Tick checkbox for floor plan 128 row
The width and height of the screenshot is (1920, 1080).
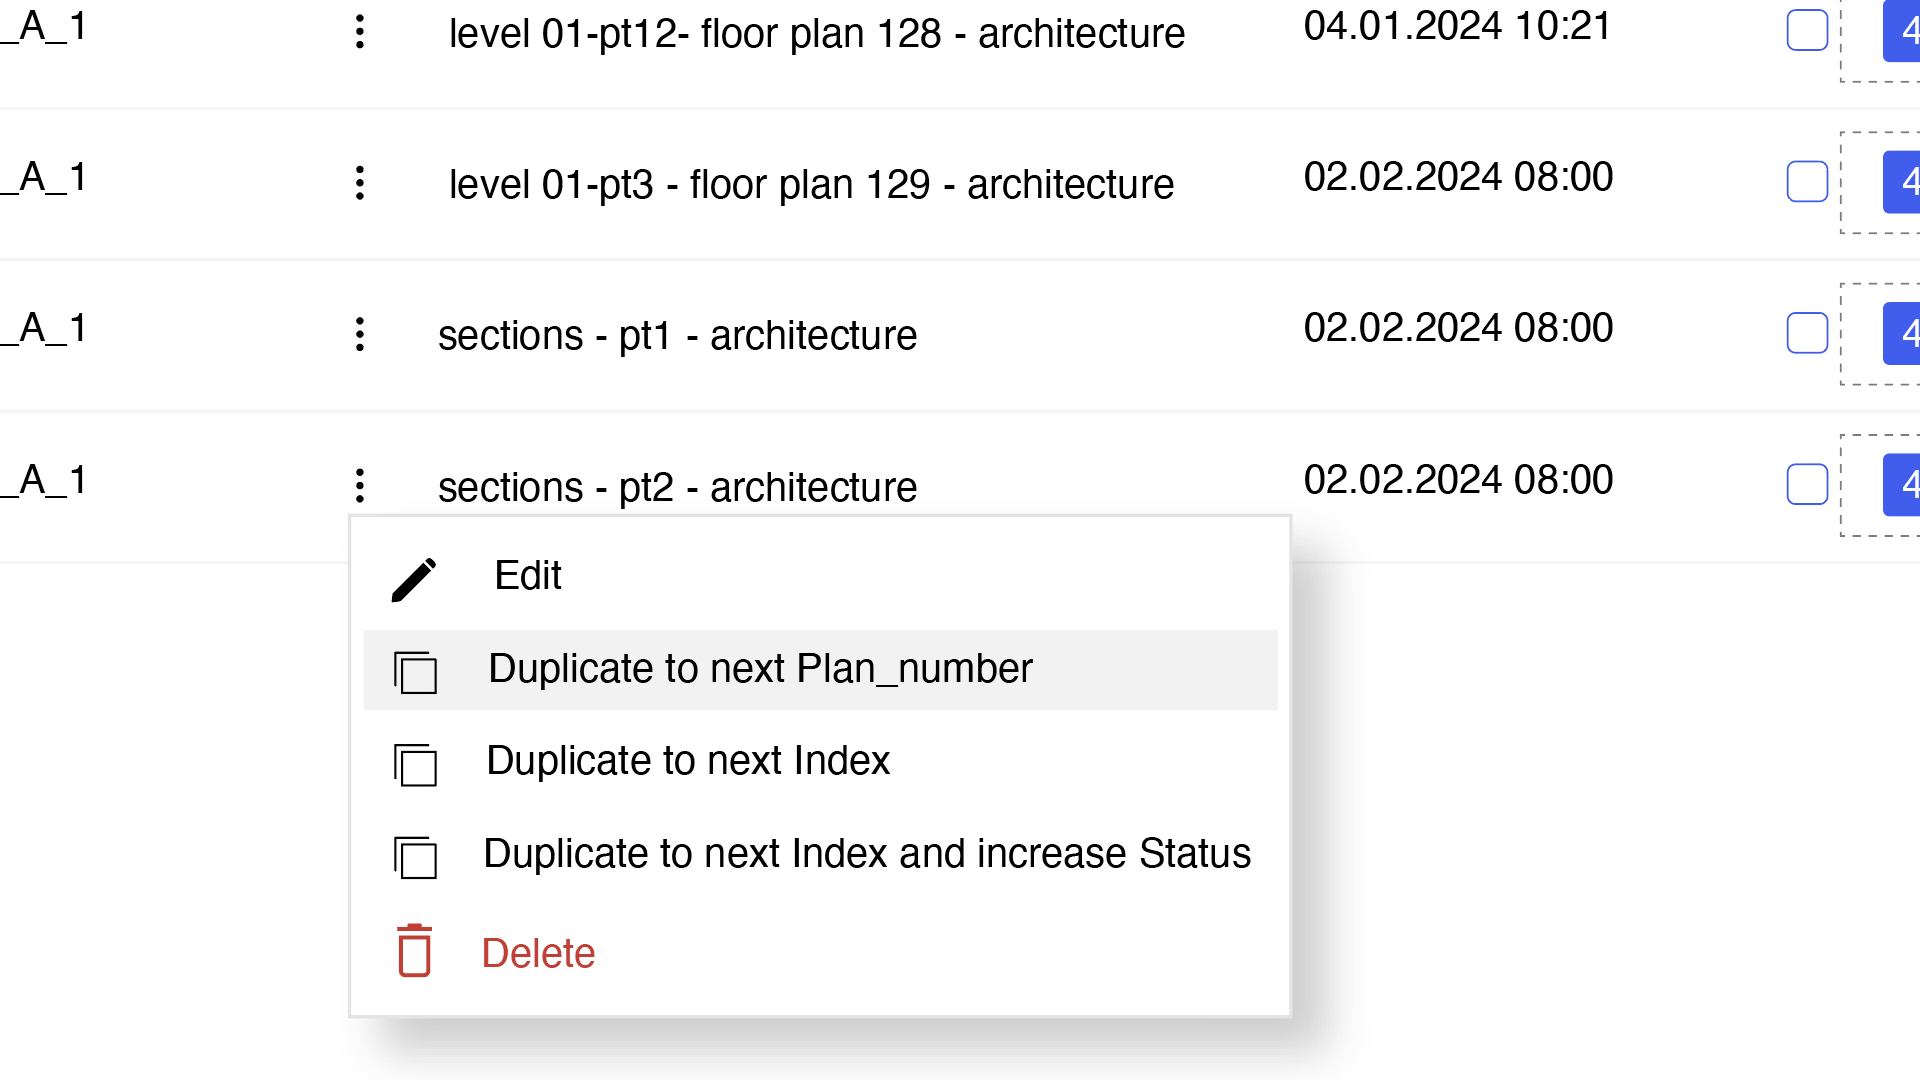[1807, 30]
